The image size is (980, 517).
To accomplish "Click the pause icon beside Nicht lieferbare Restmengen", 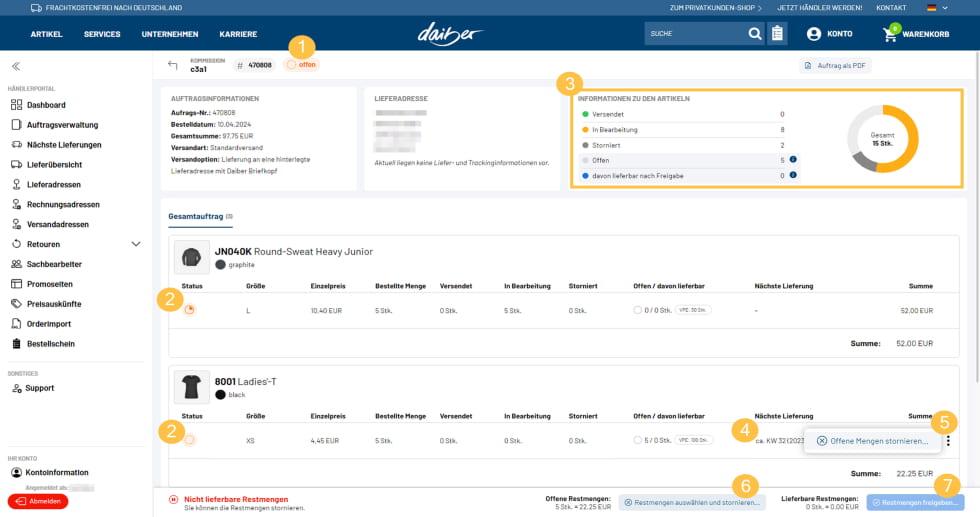I will coord(173,499).
